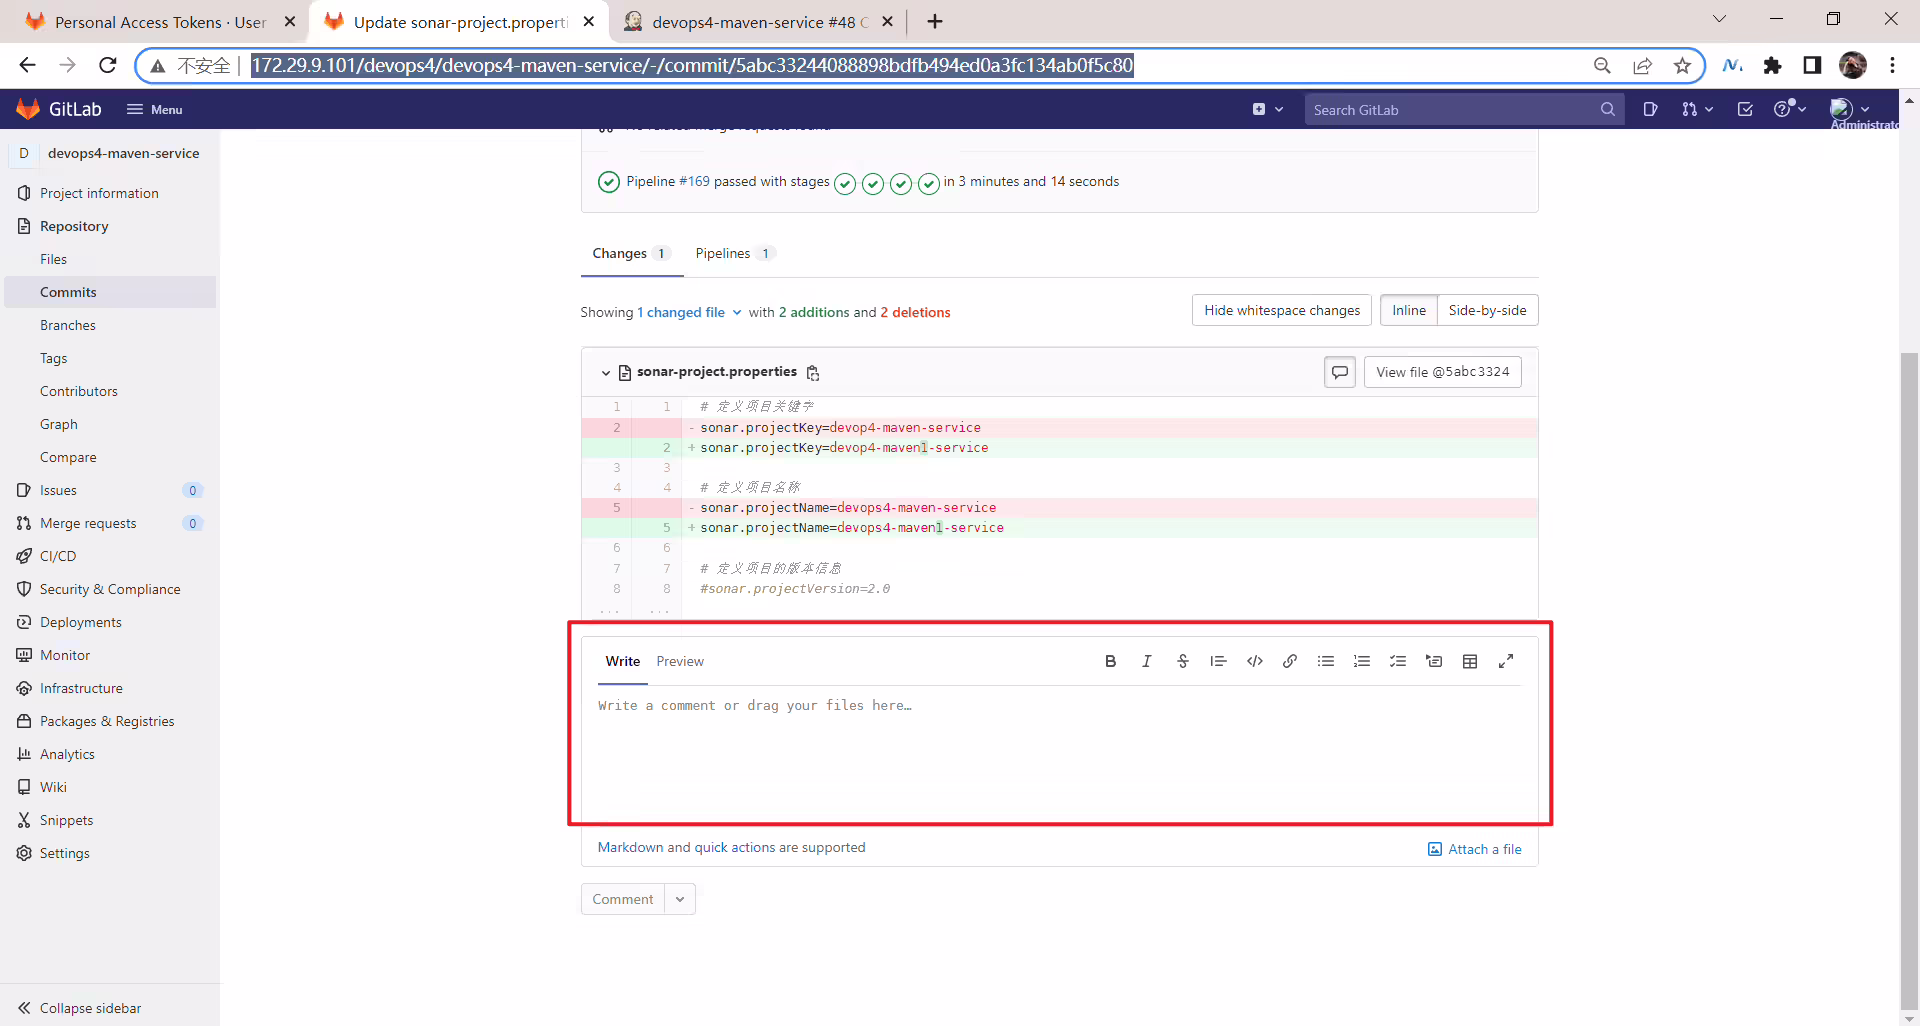This screenshot has height=1026, width=1920.
Task: Select Inline diff view
Action: pyautogui.click(x=1409, y=310)
